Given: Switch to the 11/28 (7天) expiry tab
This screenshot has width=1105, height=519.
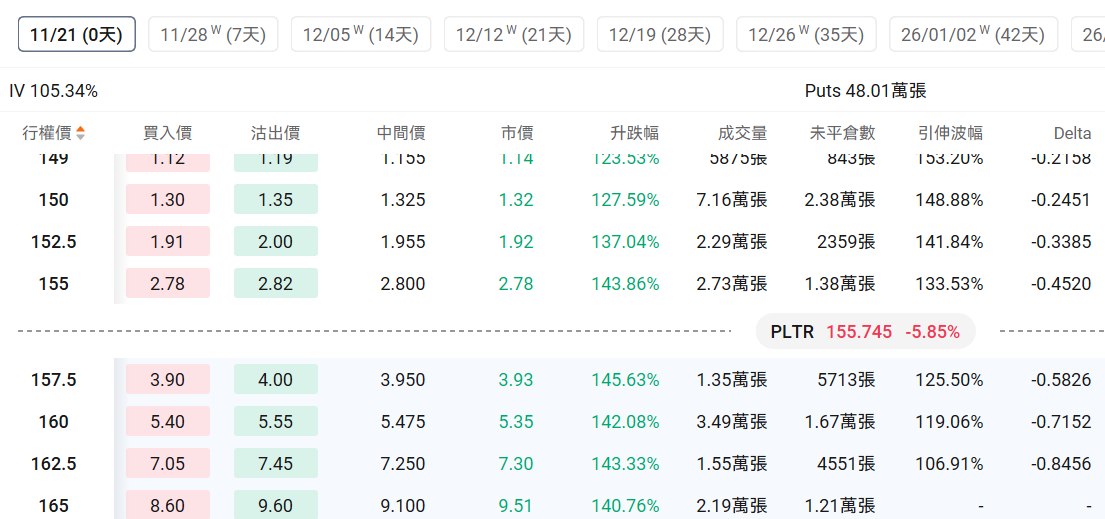Looking at the screenshot, I should pos(213,35).
